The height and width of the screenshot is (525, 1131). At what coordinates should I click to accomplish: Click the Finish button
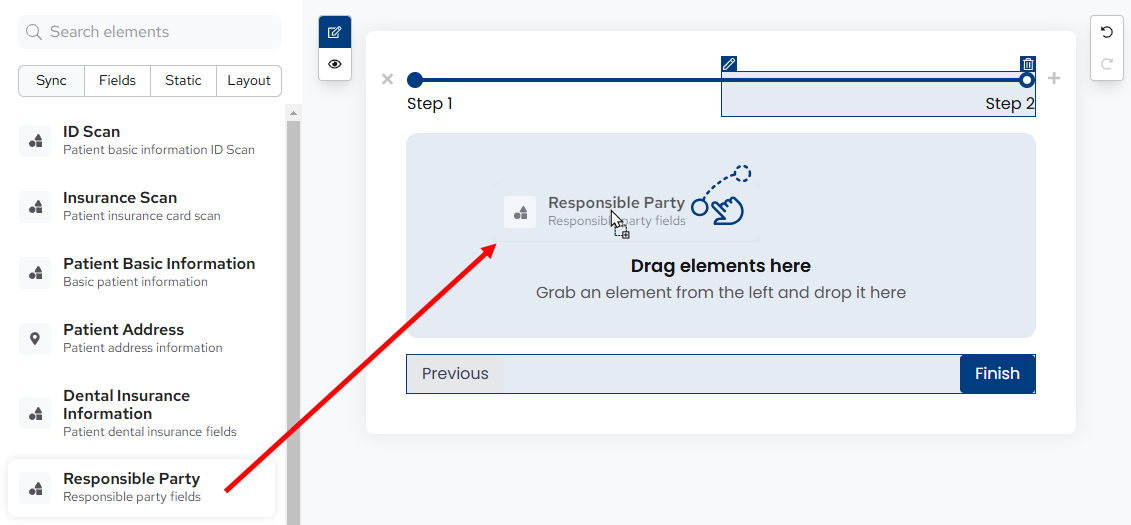click(998, 374)
